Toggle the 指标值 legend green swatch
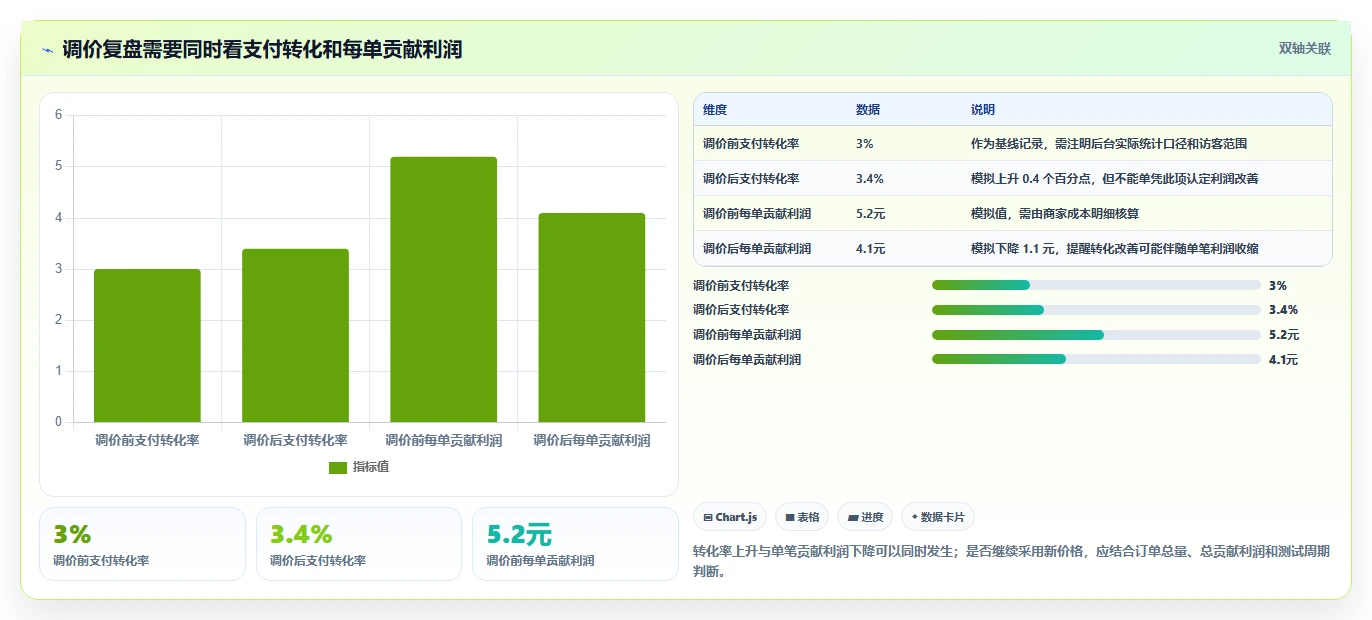 click(338, 467)
